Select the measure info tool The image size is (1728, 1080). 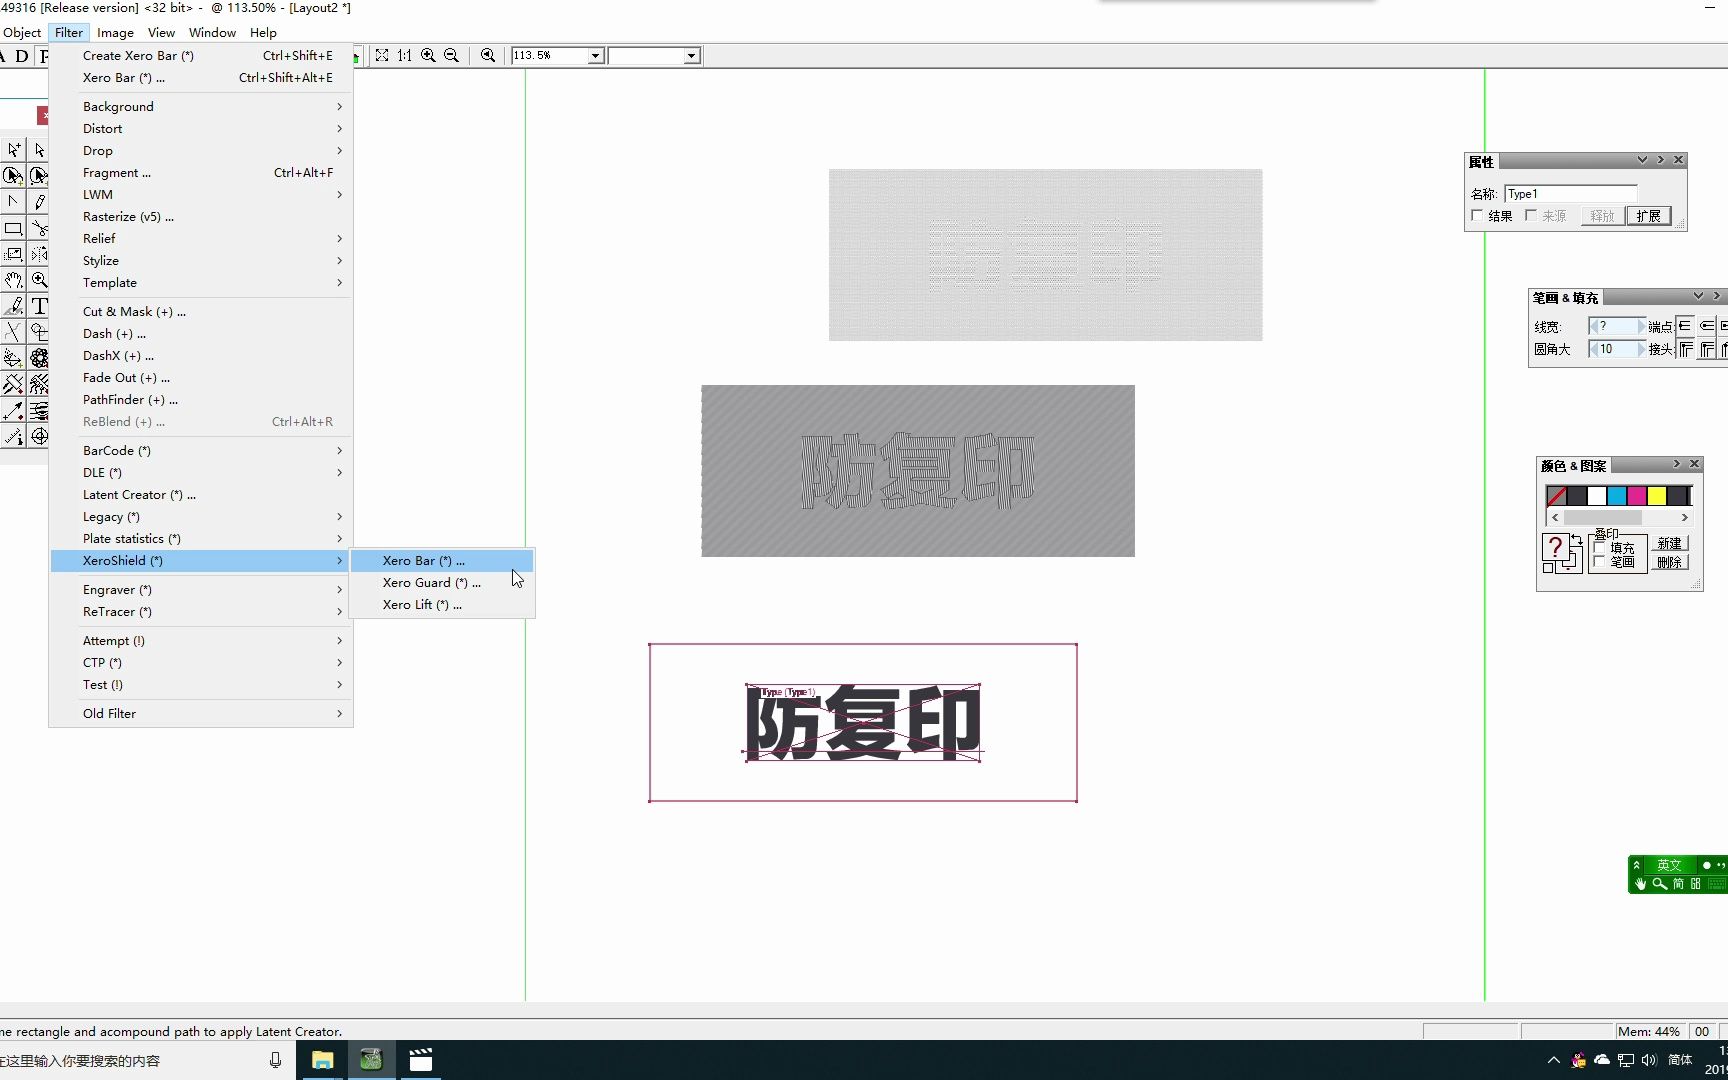(13, 436)
